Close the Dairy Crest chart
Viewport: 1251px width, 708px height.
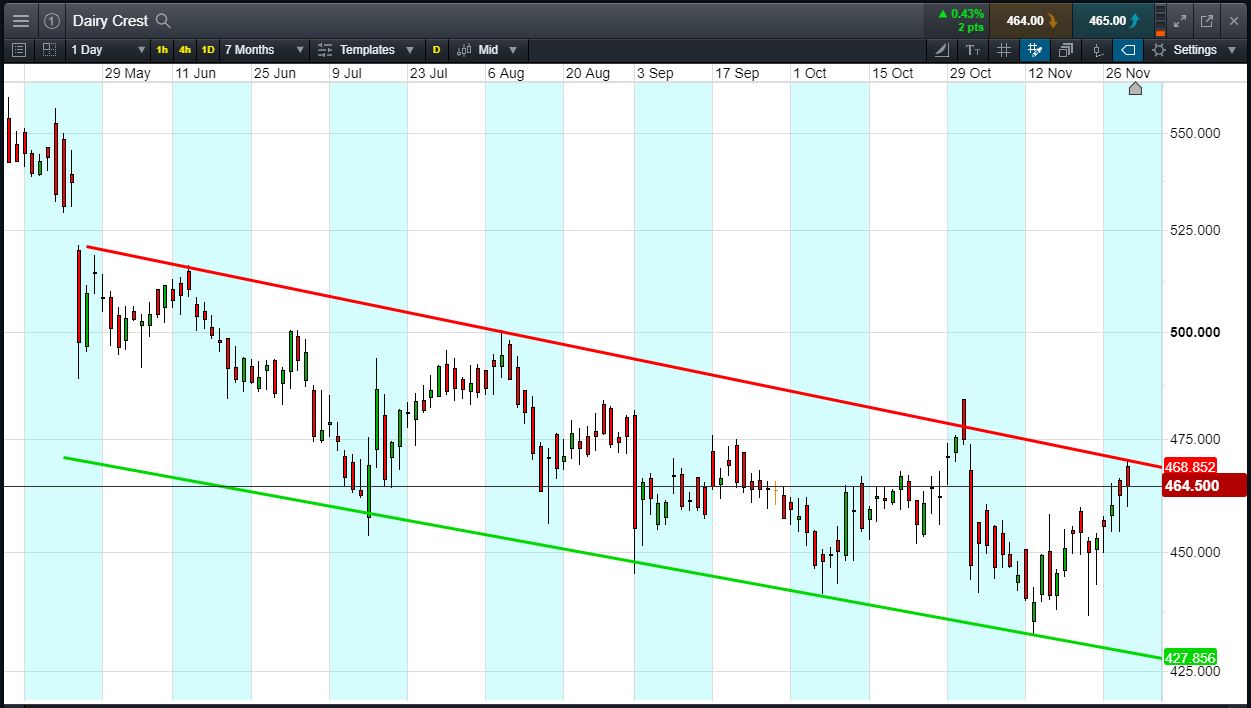pyautogui.click(x=1233, y=20)
